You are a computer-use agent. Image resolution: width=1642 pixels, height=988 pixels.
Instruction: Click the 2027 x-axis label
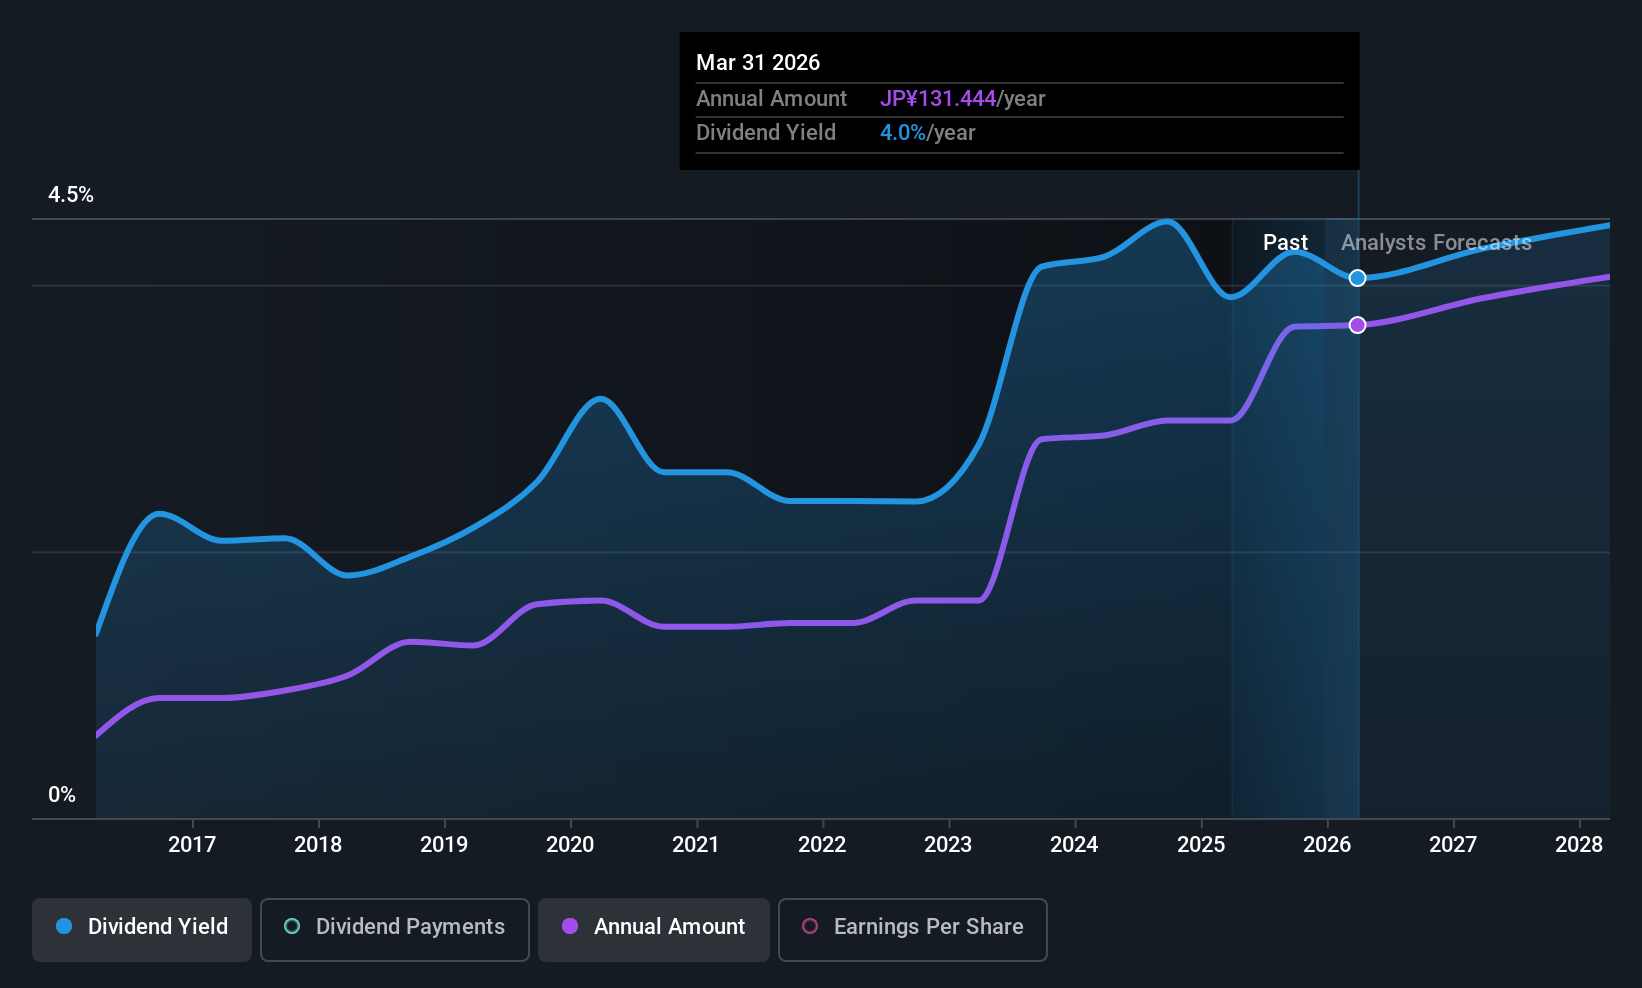click(1453, 845)
